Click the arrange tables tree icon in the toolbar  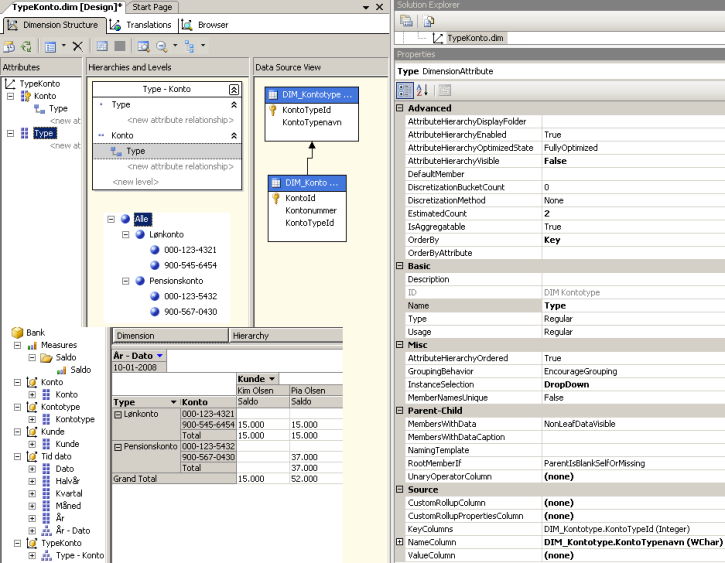click(x=190, y=46)
